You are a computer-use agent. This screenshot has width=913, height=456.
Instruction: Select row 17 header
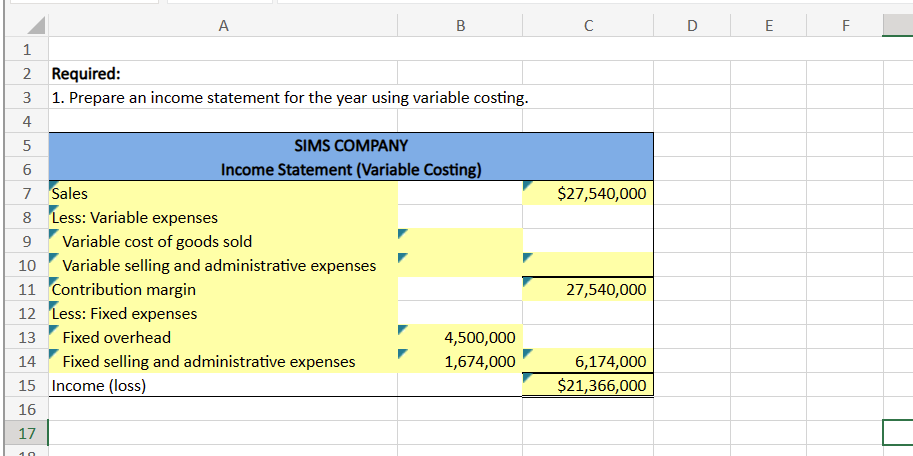26,433
